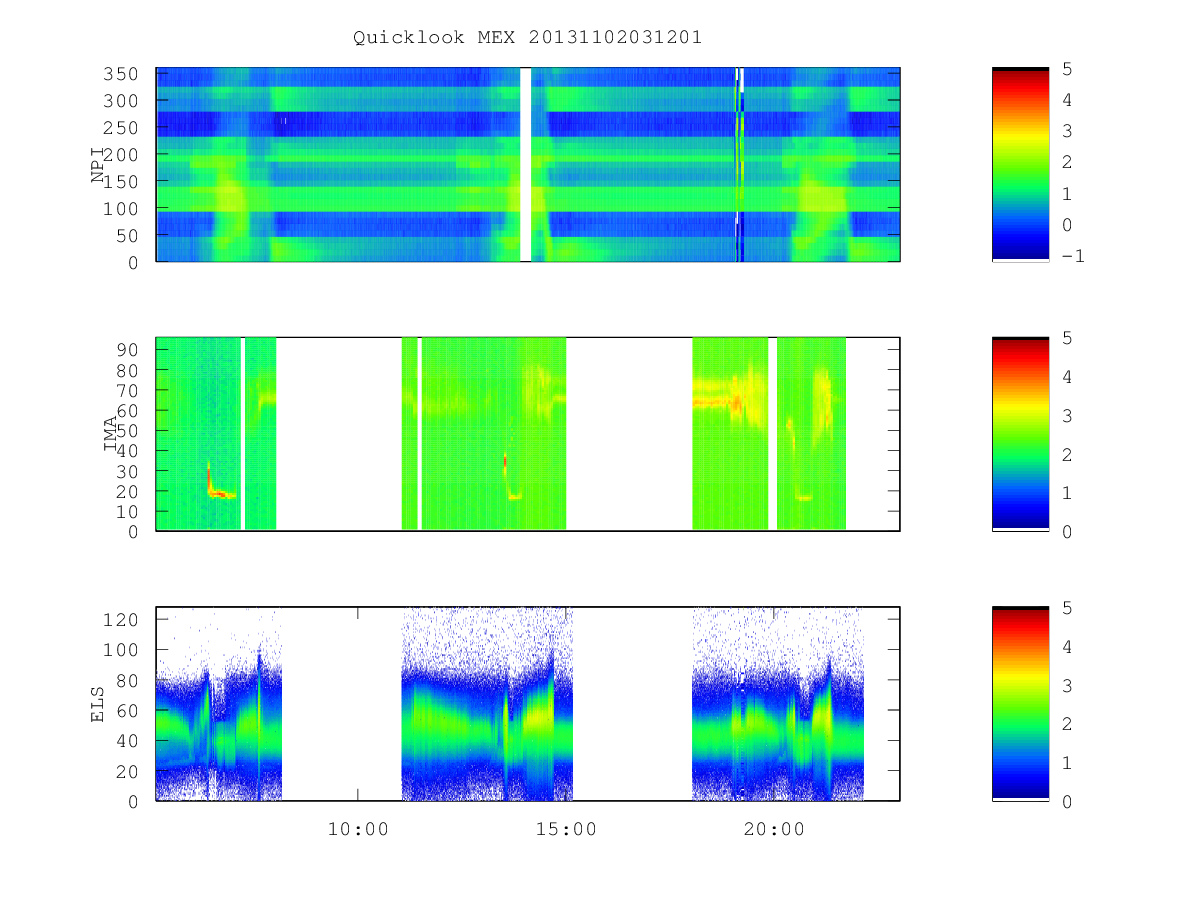Click the 1 label on ELS colorbar

1068,763
